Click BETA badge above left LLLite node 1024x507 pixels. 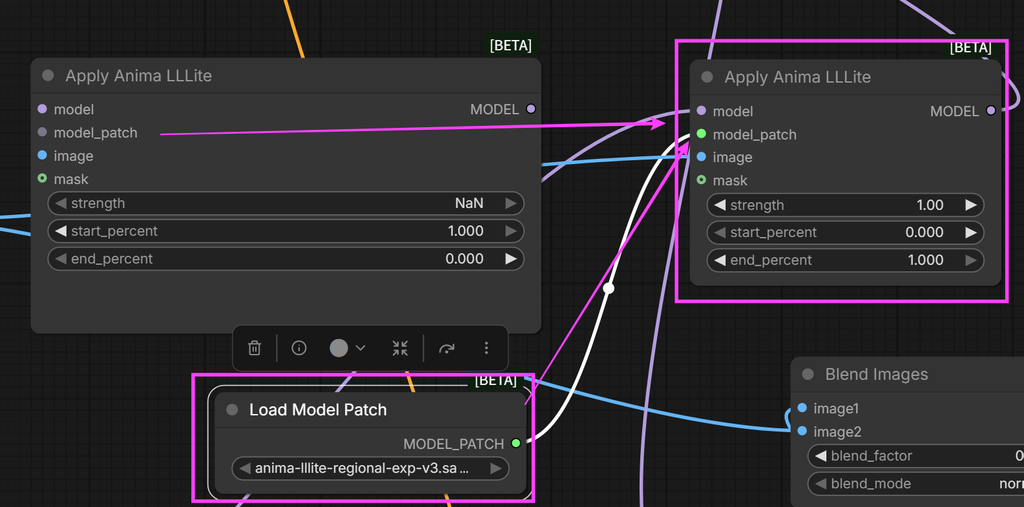[x=511, y=45]
